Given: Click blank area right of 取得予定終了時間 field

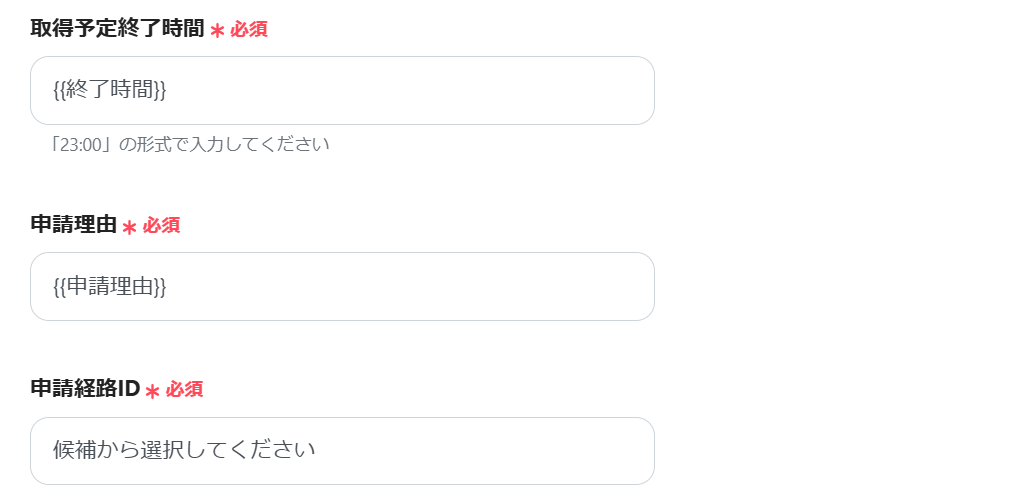Looking at the screenshot, I should 830,91.
